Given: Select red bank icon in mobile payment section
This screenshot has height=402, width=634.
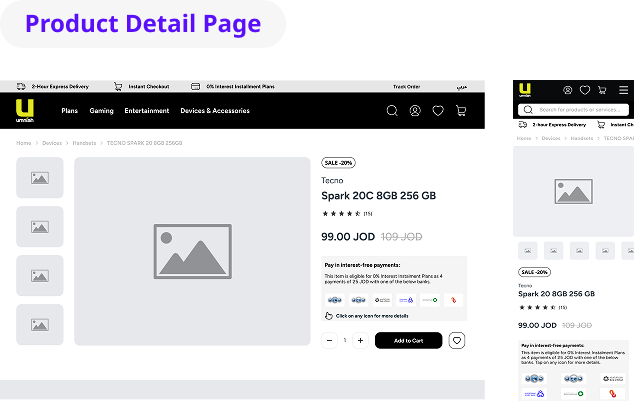Looking at the screenshot, I should point(613,394).
